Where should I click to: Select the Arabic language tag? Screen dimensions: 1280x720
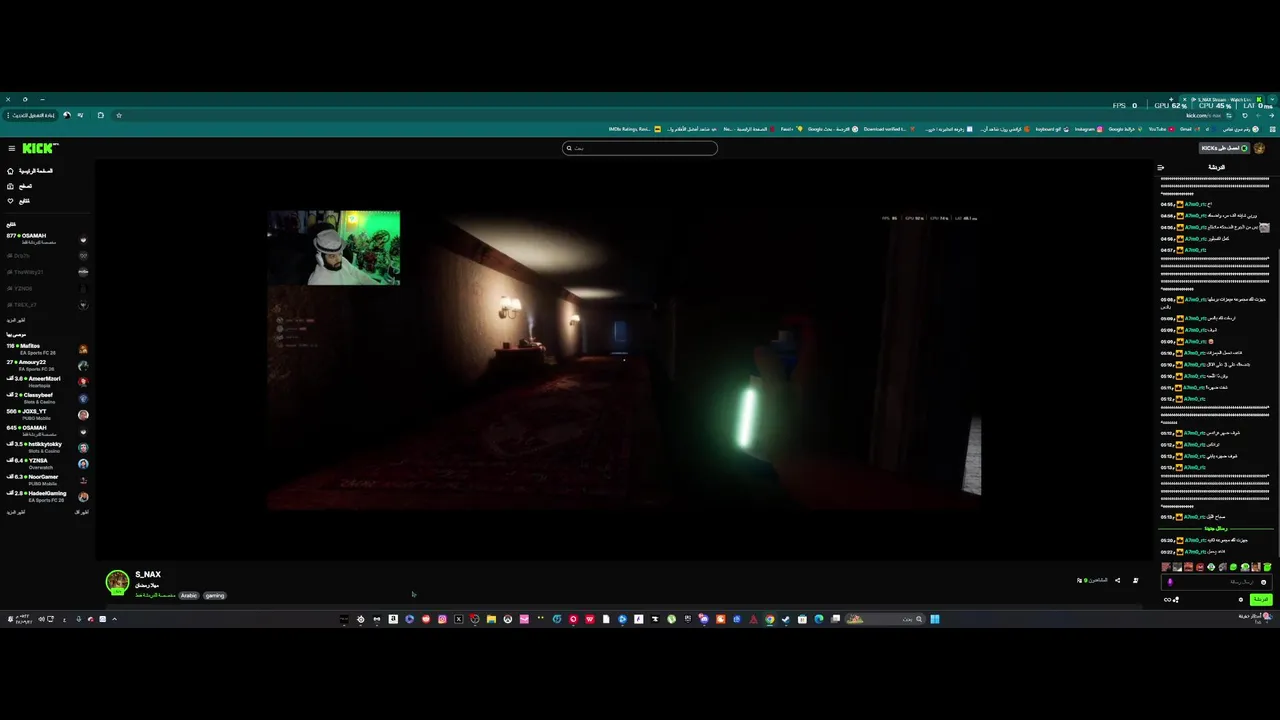[189, 596]
